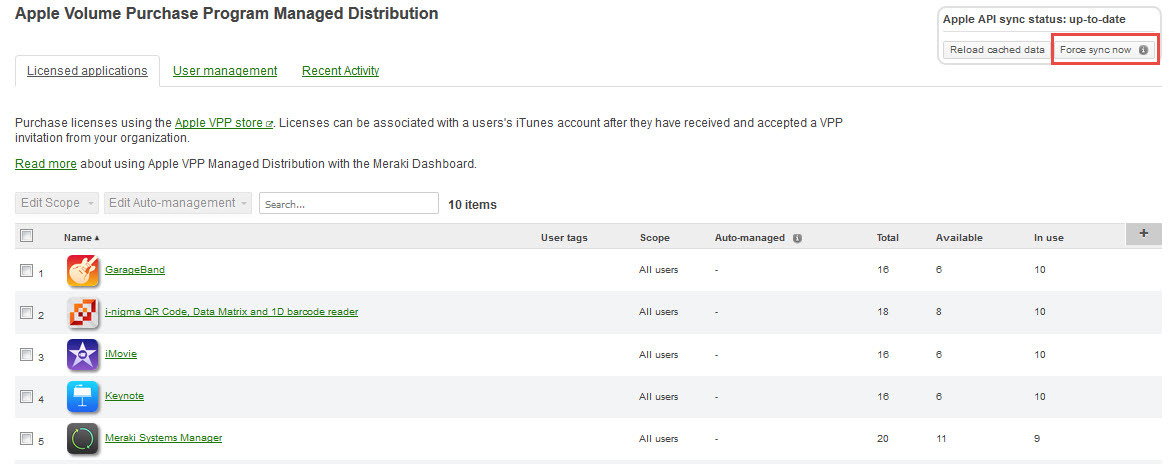Click the GarageBand app icon
The width and height of the screenshot is (1172, 464).
(x=82, y=270)
